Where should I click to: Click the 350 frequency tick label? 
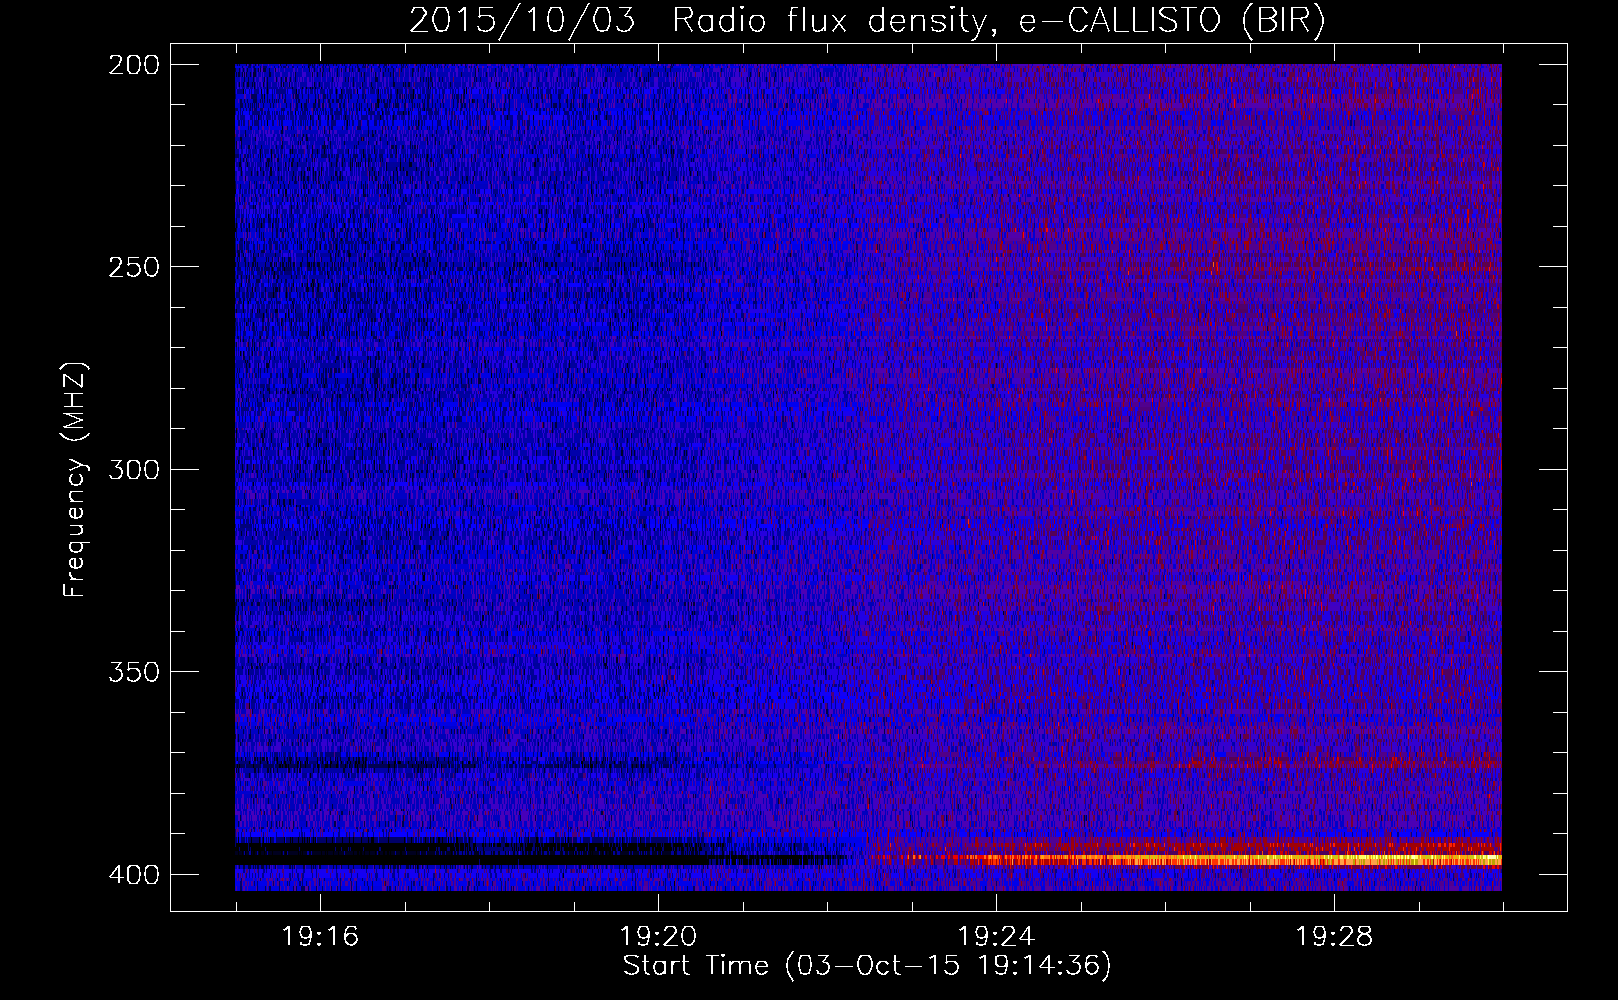point(133,672)
